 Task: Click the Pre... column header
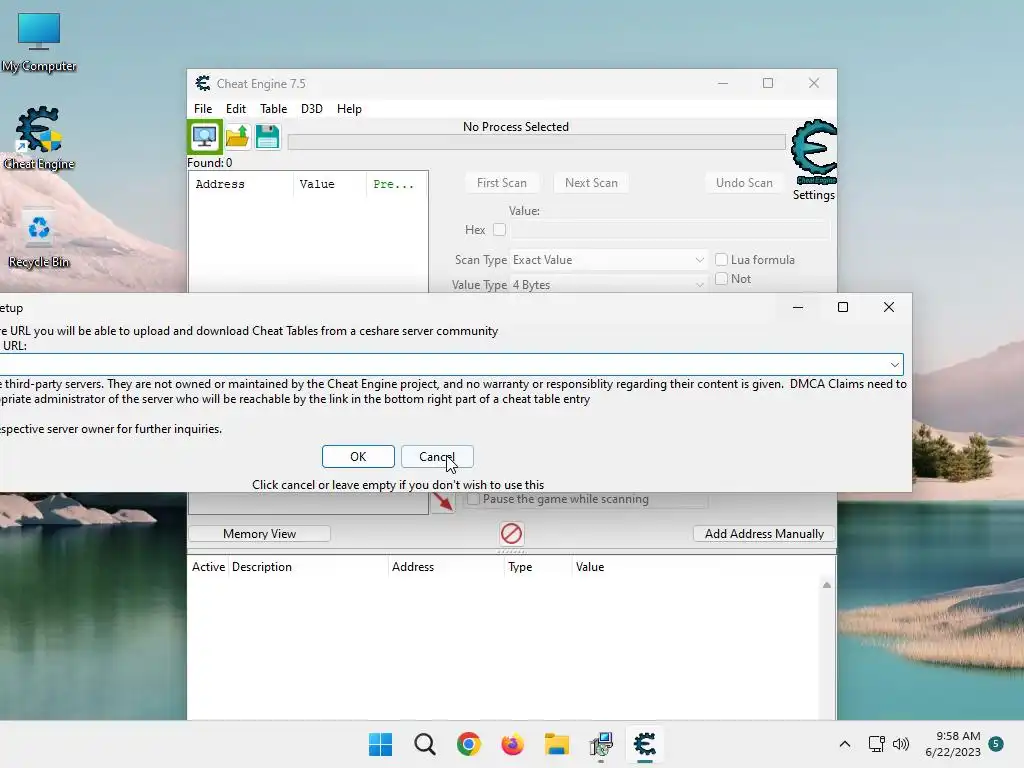point(396,184)
